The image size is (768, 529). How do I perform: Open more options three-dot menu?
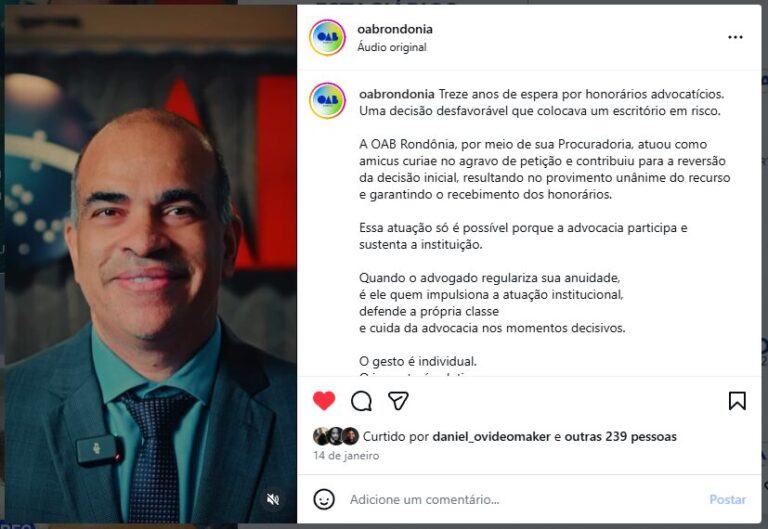[735, 37]
